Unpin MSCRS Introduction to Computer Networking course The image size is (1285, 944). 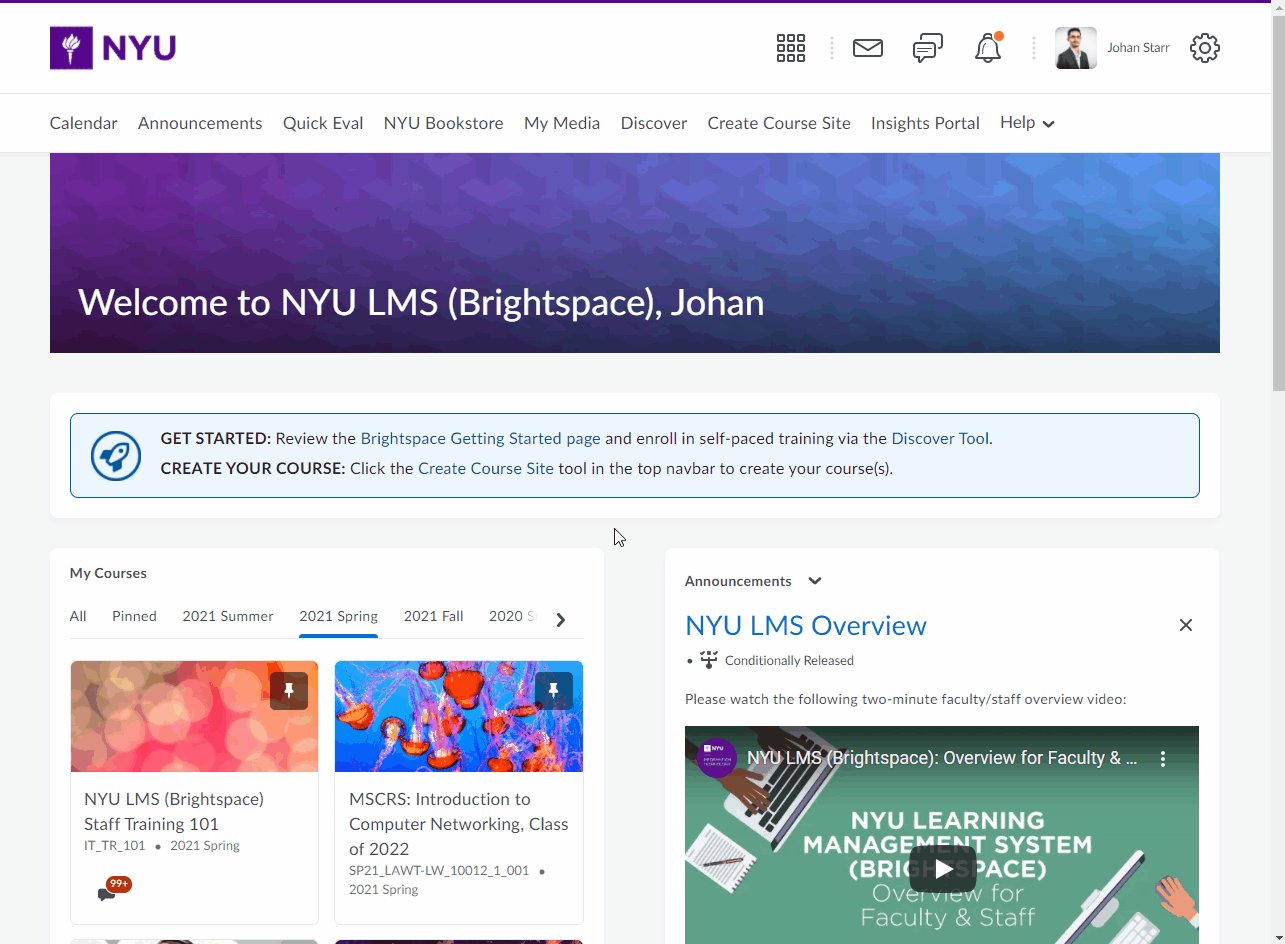554,691
